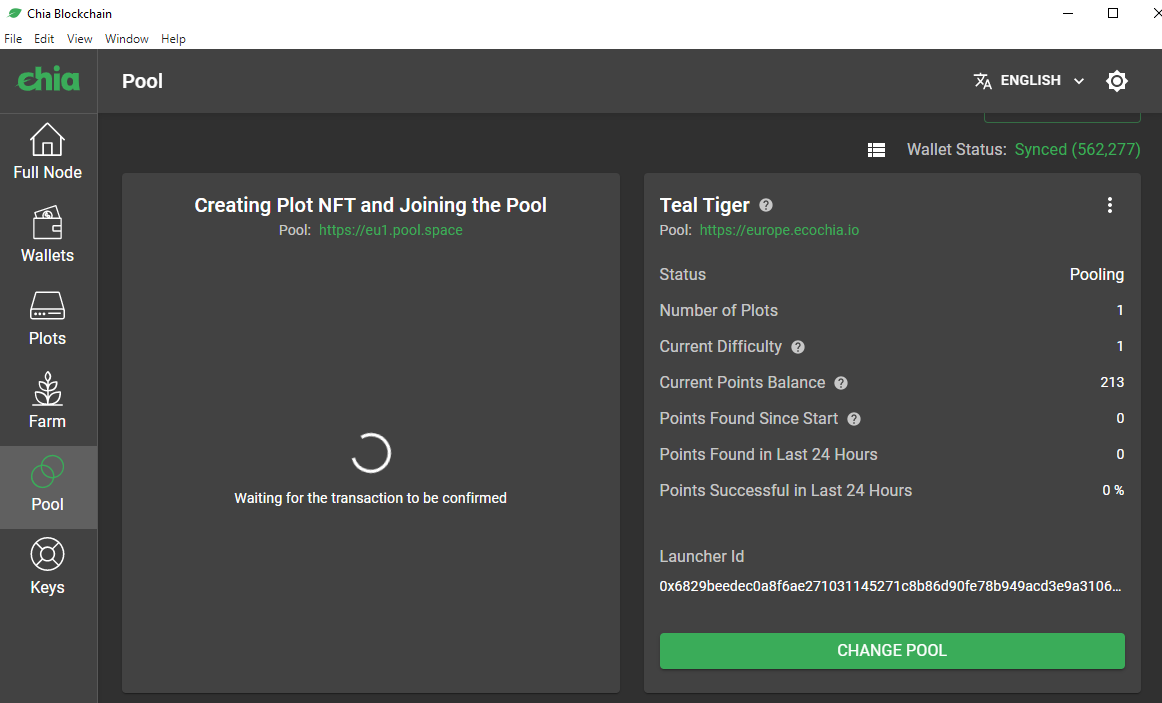
Task: Click 'Waiting for the transaction to be confirmed'
Action: [371, 498]
